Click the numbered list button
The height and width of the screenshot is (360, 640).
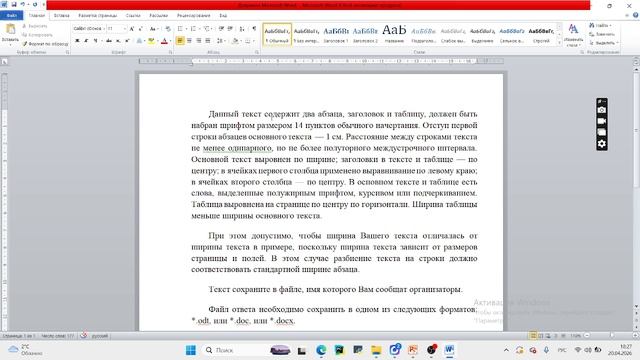click(x=193, y=29)
